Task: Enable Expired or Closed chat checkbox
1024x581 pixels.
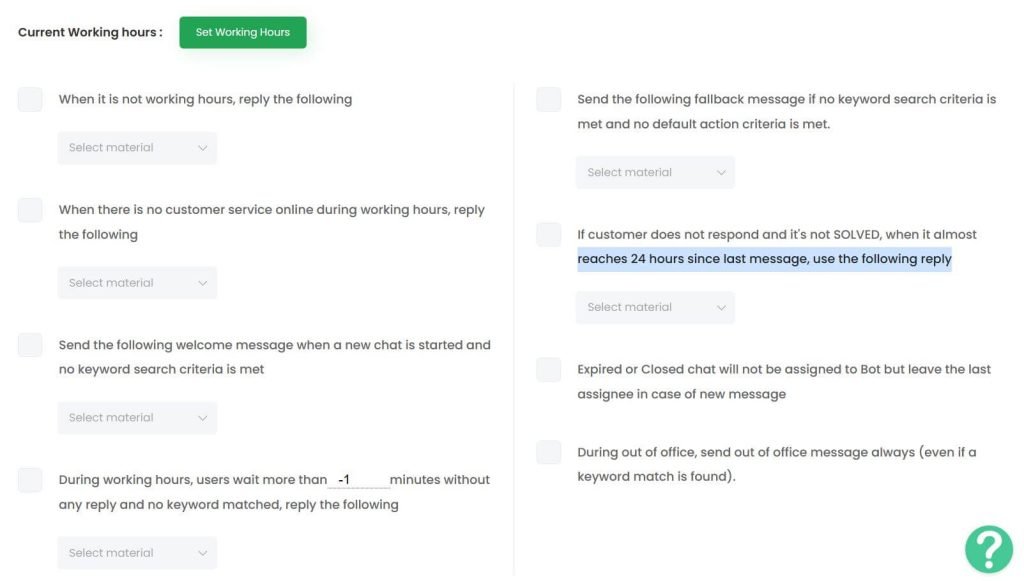Action: click(x=549, y=369)
